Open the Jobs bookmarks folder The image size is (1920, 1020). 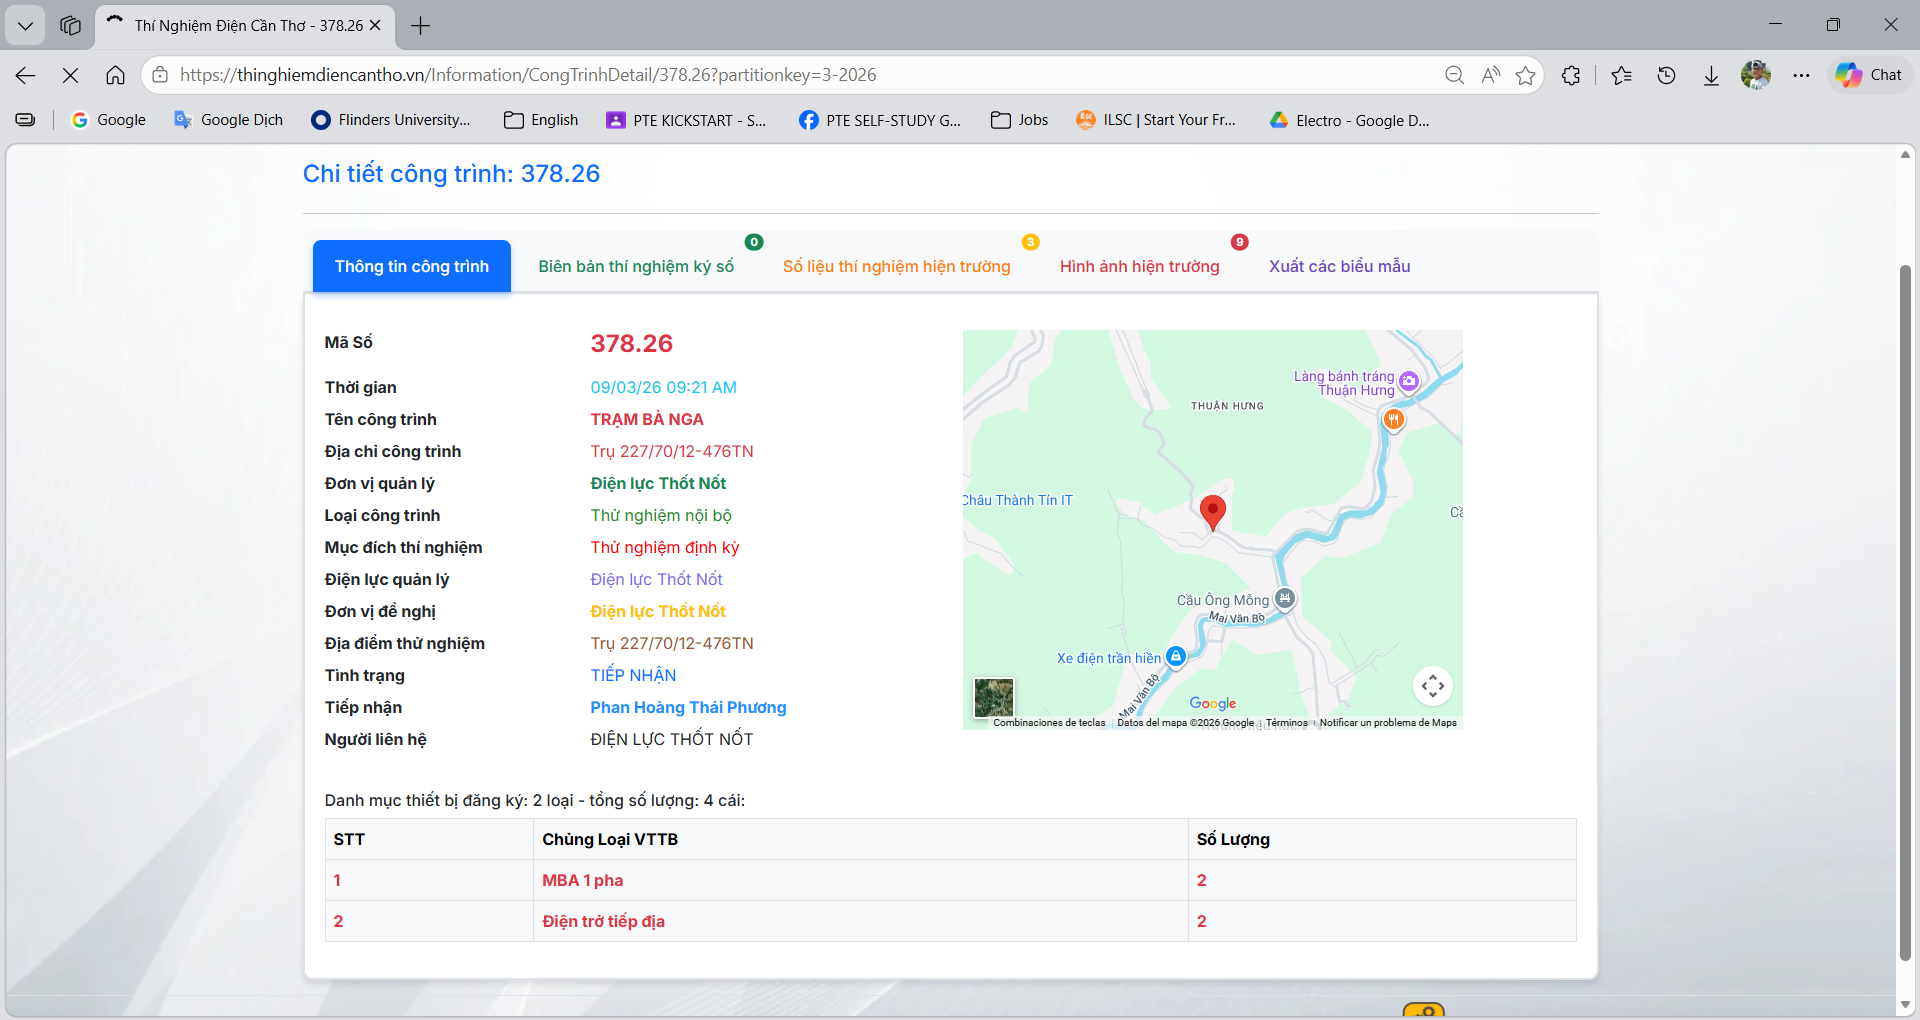click(1019, 119)
